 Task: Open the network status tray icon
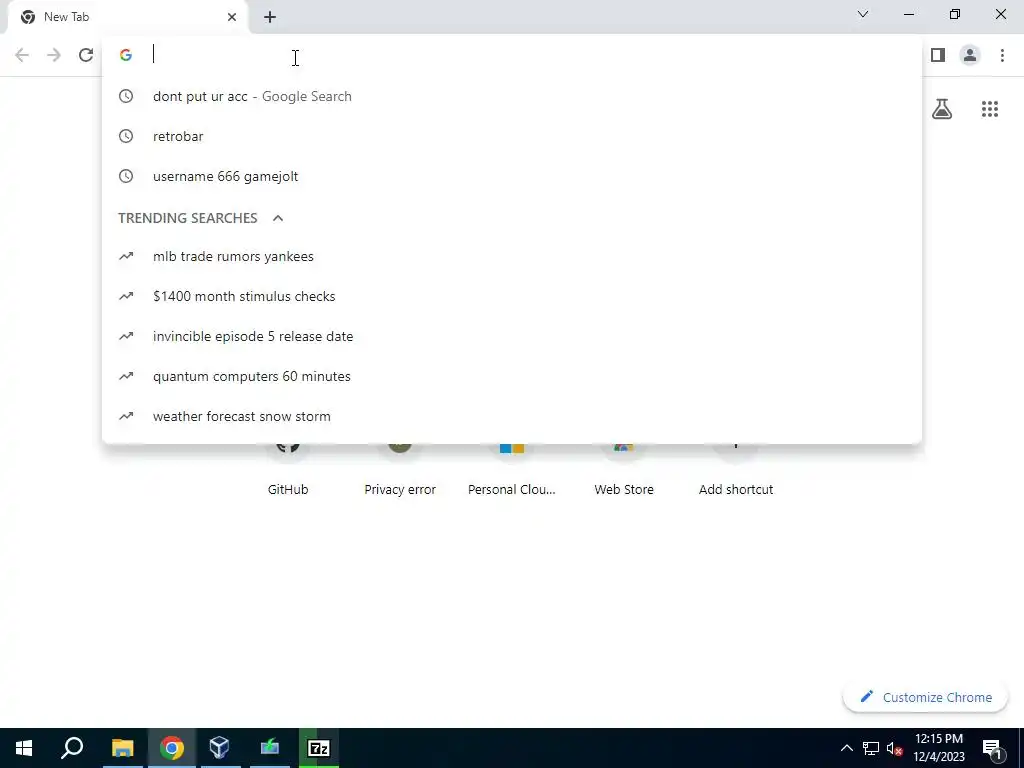(x=871, y=748)
